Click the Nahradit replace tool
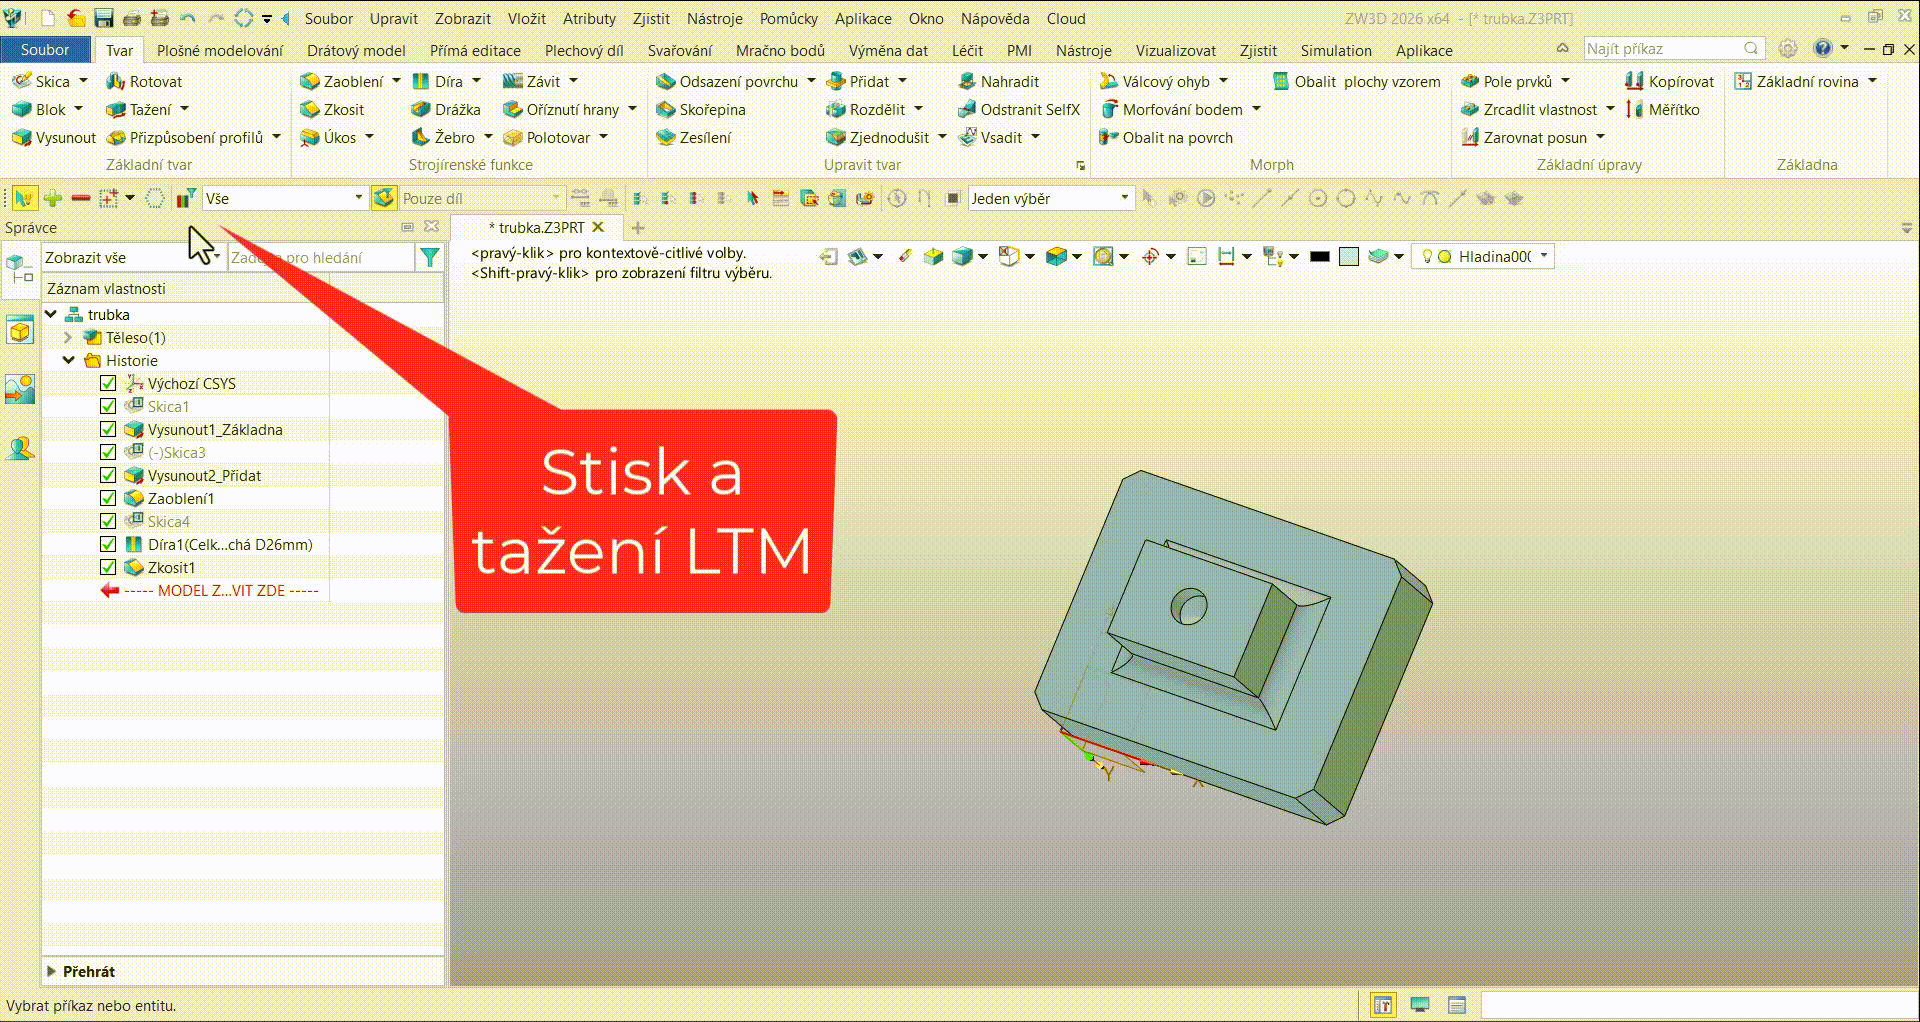 (999, 81)
